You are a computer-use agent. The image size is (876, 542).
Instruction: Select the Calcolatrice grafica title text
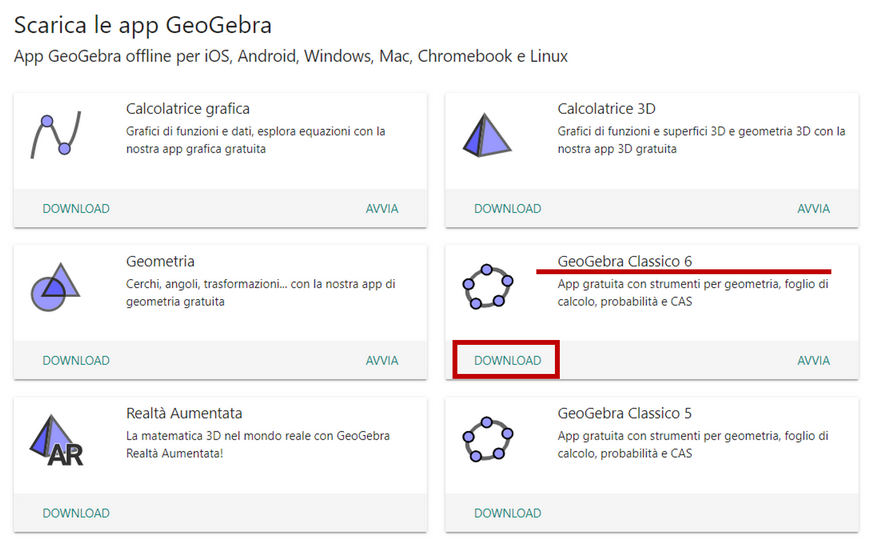(x=188, y=108)
